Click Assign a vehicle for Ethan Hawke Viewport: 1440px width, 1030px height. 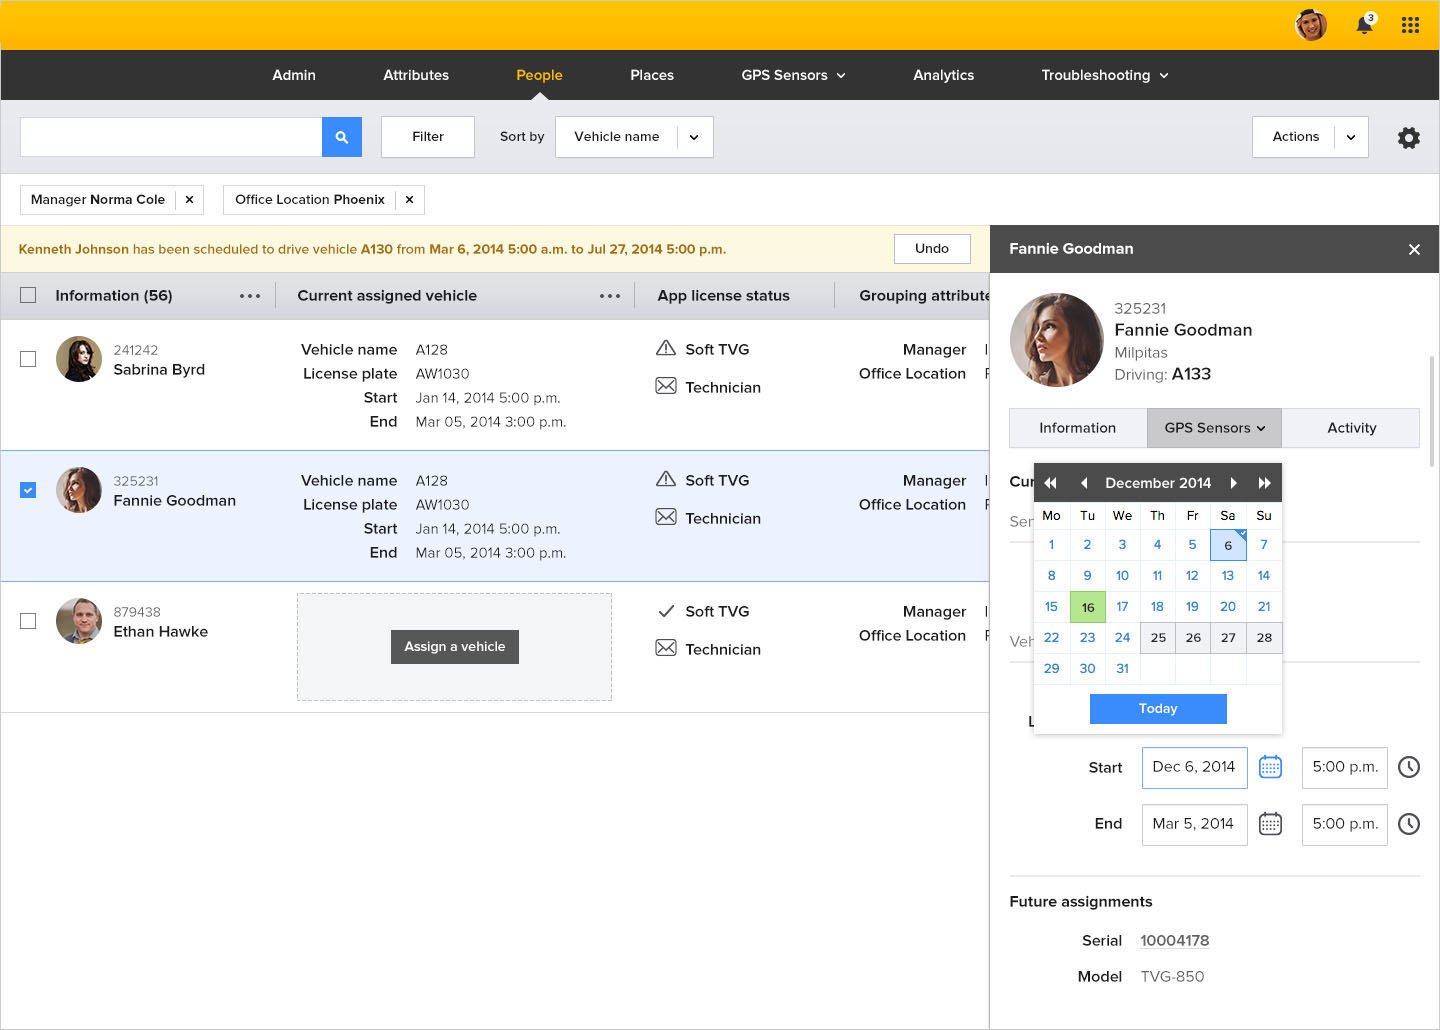pyautogui.click(x=455, y=647)
